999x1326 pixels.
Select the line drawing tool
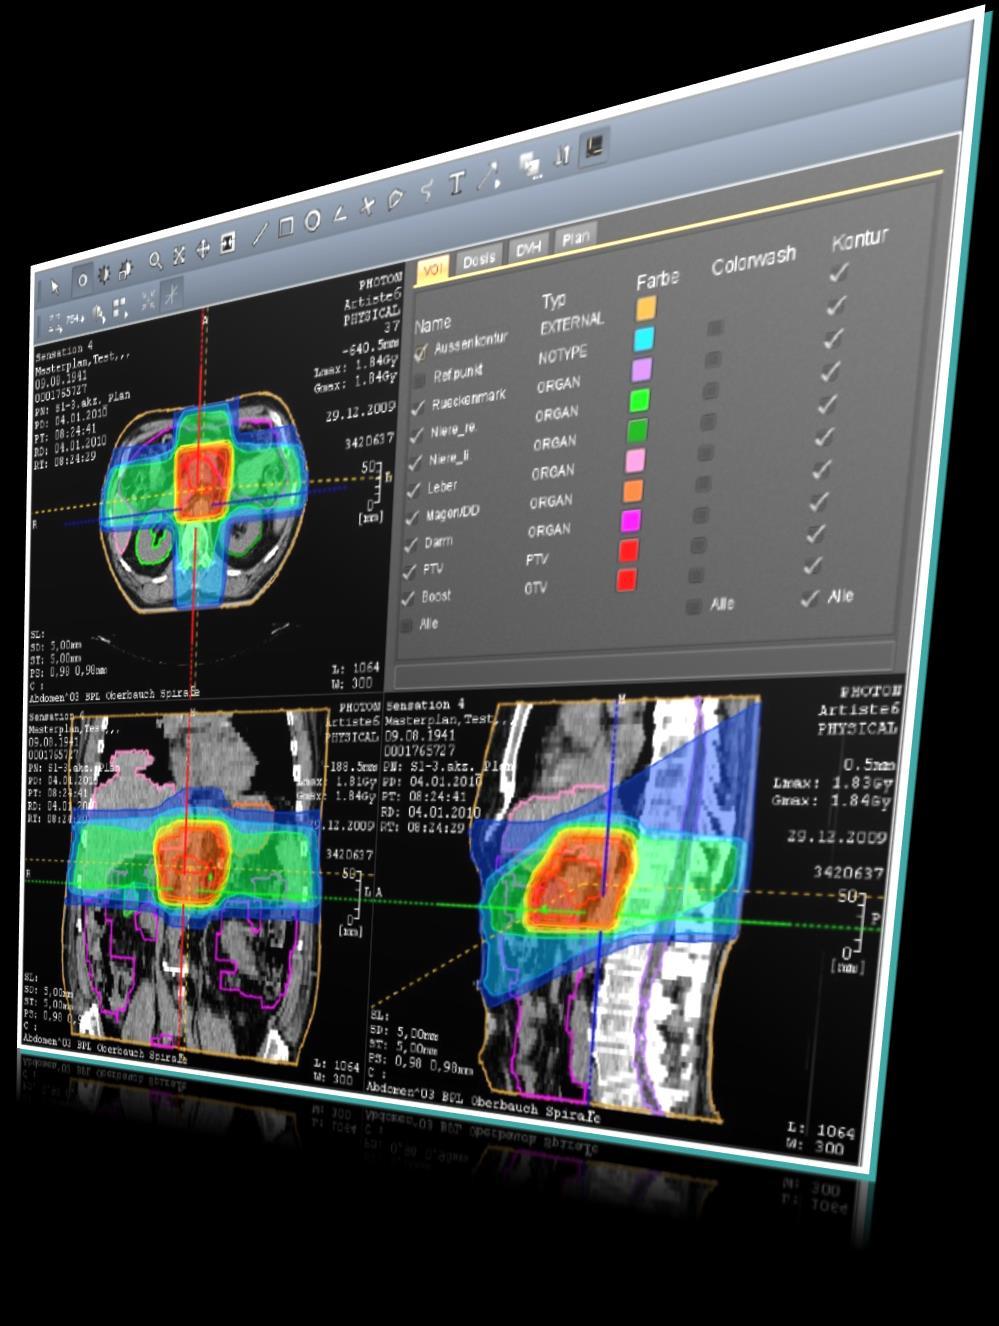pyautogui.click(x=259, y=235)
